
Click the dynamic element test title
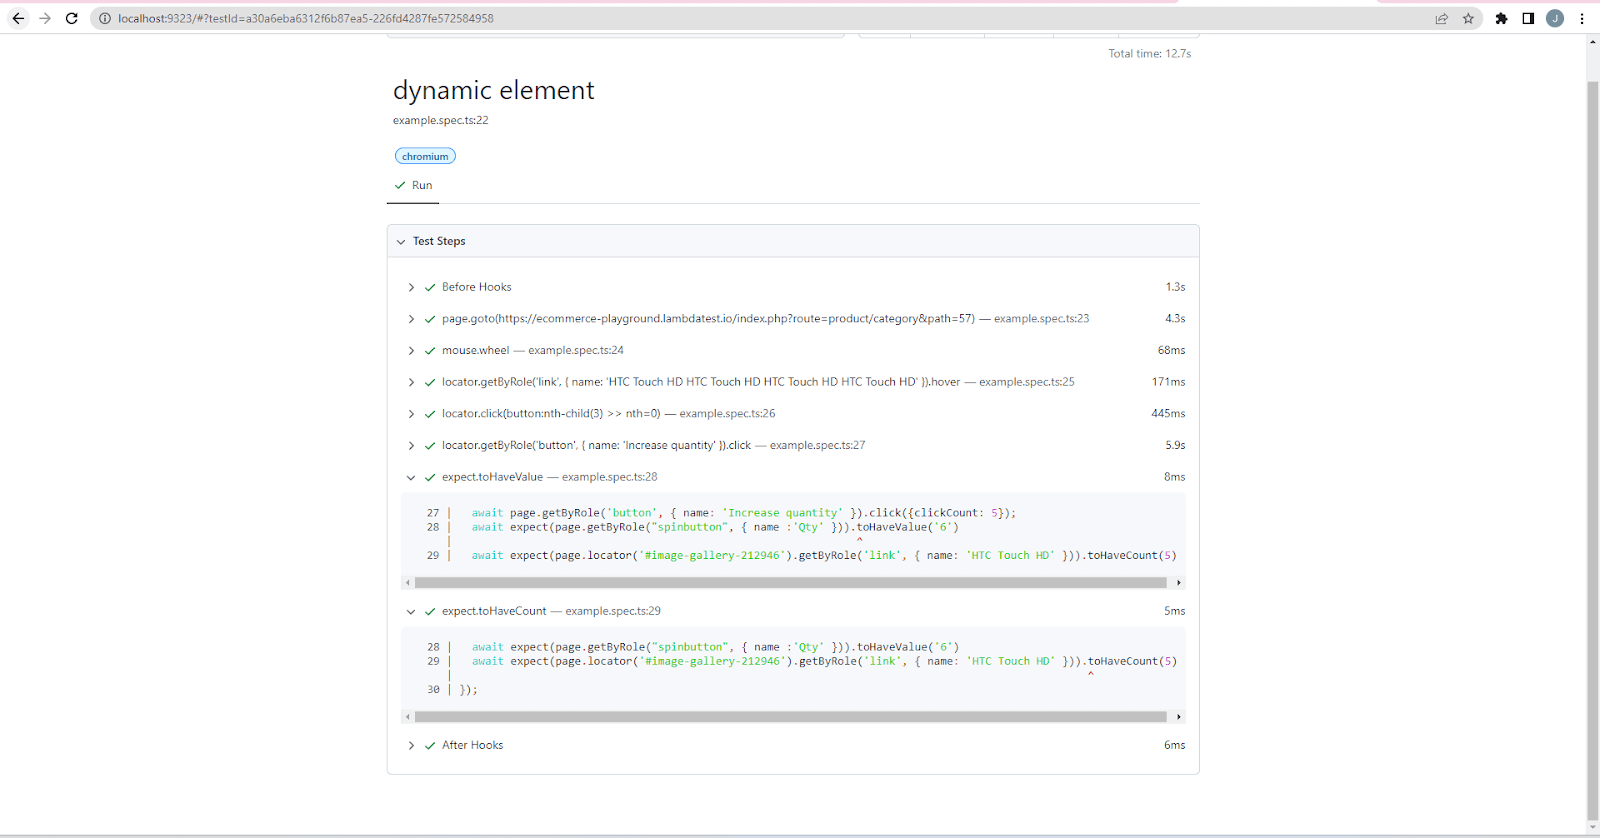pos(494,90)
